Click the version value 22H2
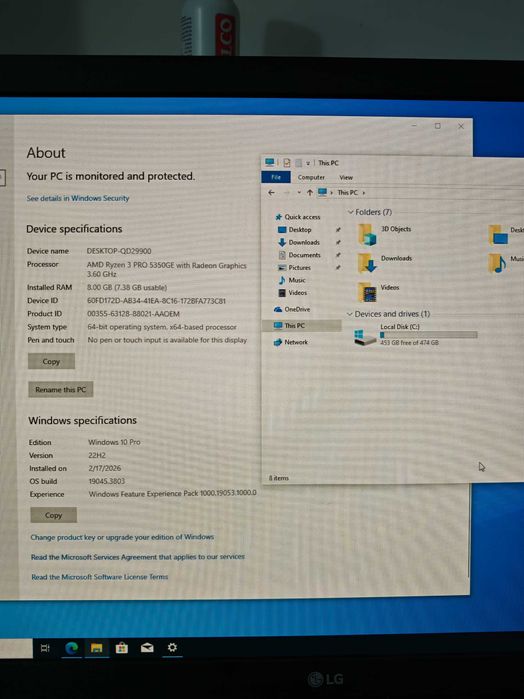 [97, 455]
